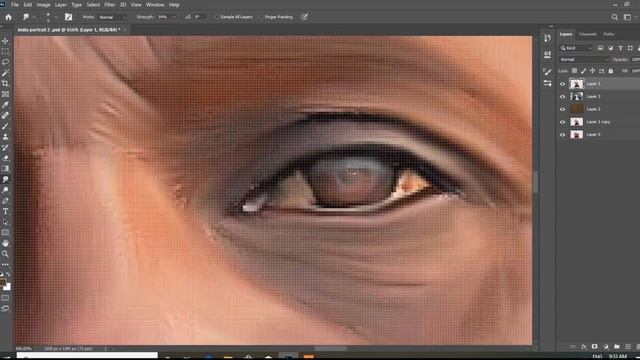Toggle the Brush Settings panel button
This screenshot has height=360, width=640.
[69, 17]
